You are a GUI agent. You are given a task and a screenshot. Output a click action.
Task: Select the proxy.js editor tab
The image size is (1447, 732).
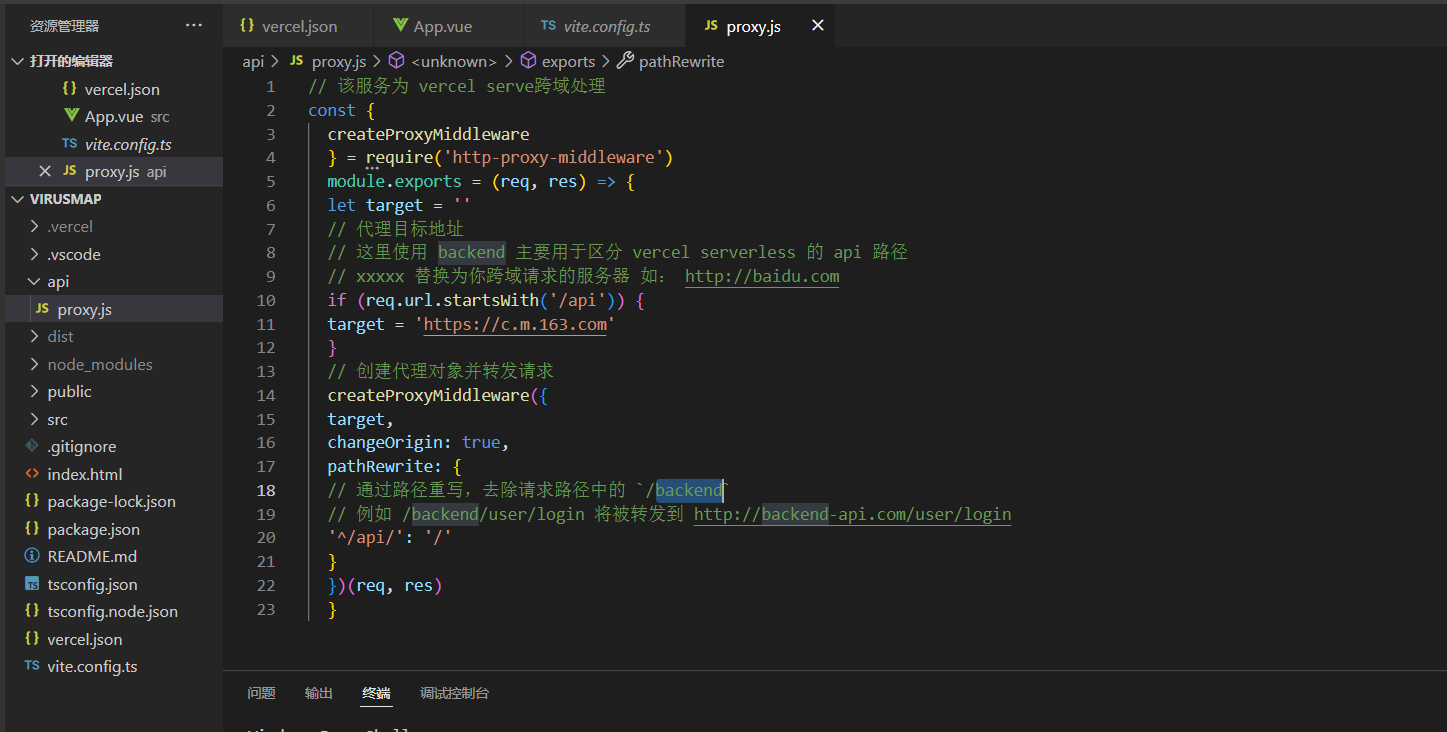(x=760, y=26)
